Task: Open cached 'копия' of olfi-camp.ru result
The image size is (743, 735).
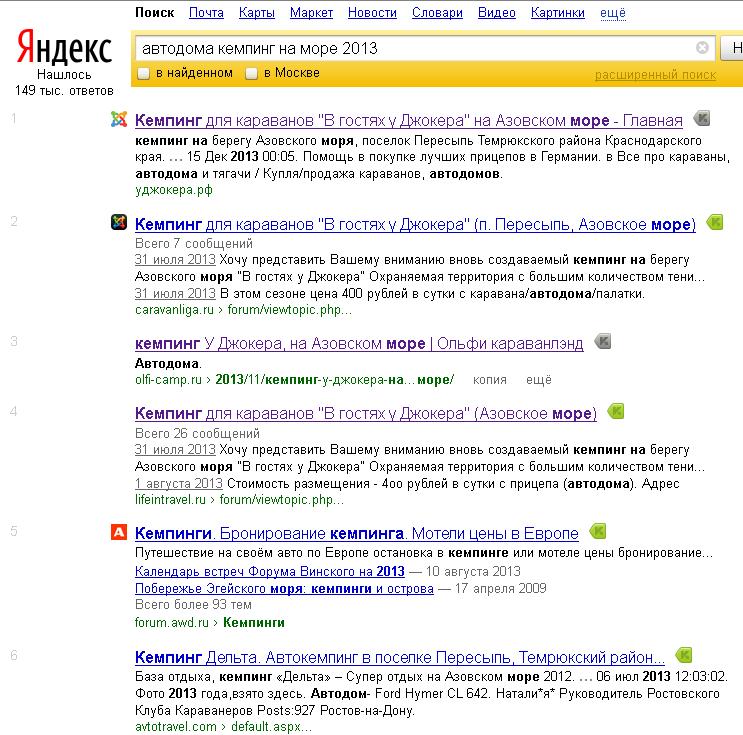Action: pos(489,380)
